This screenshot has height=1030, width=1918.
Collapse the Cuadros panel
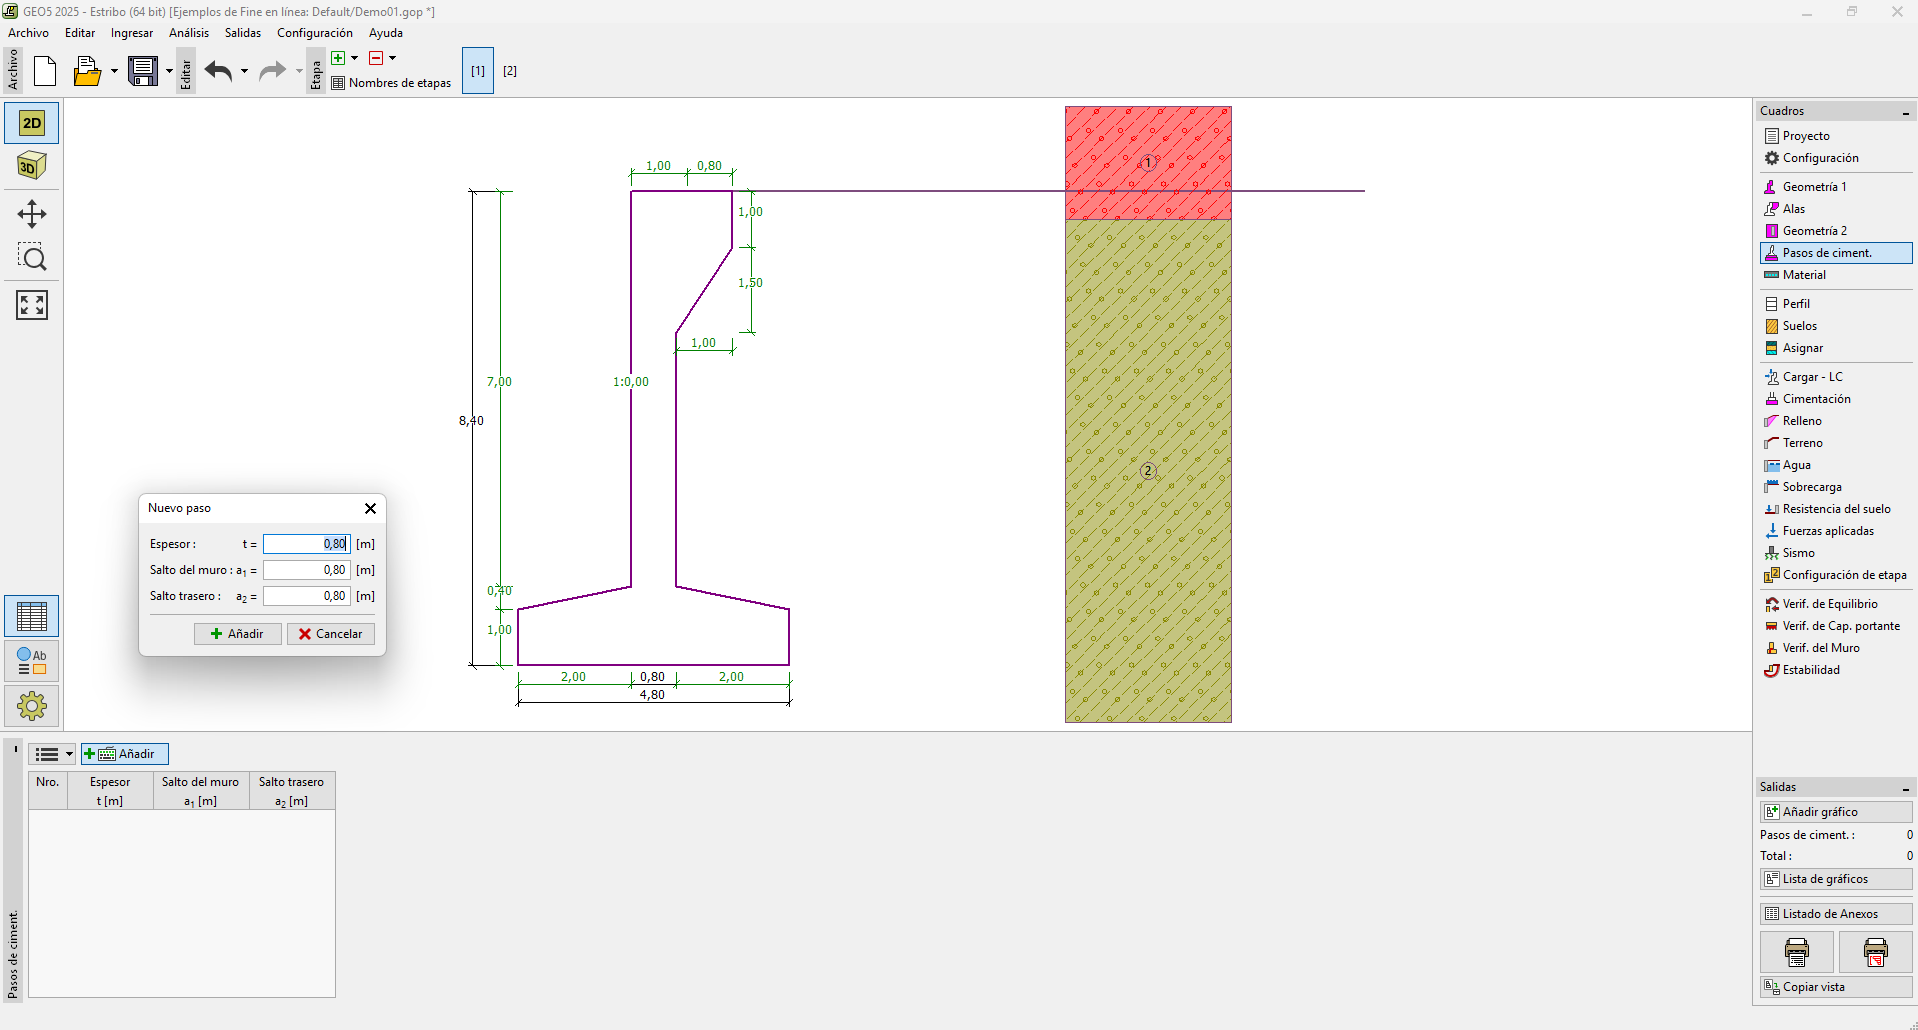click(x=1906, y=112)
